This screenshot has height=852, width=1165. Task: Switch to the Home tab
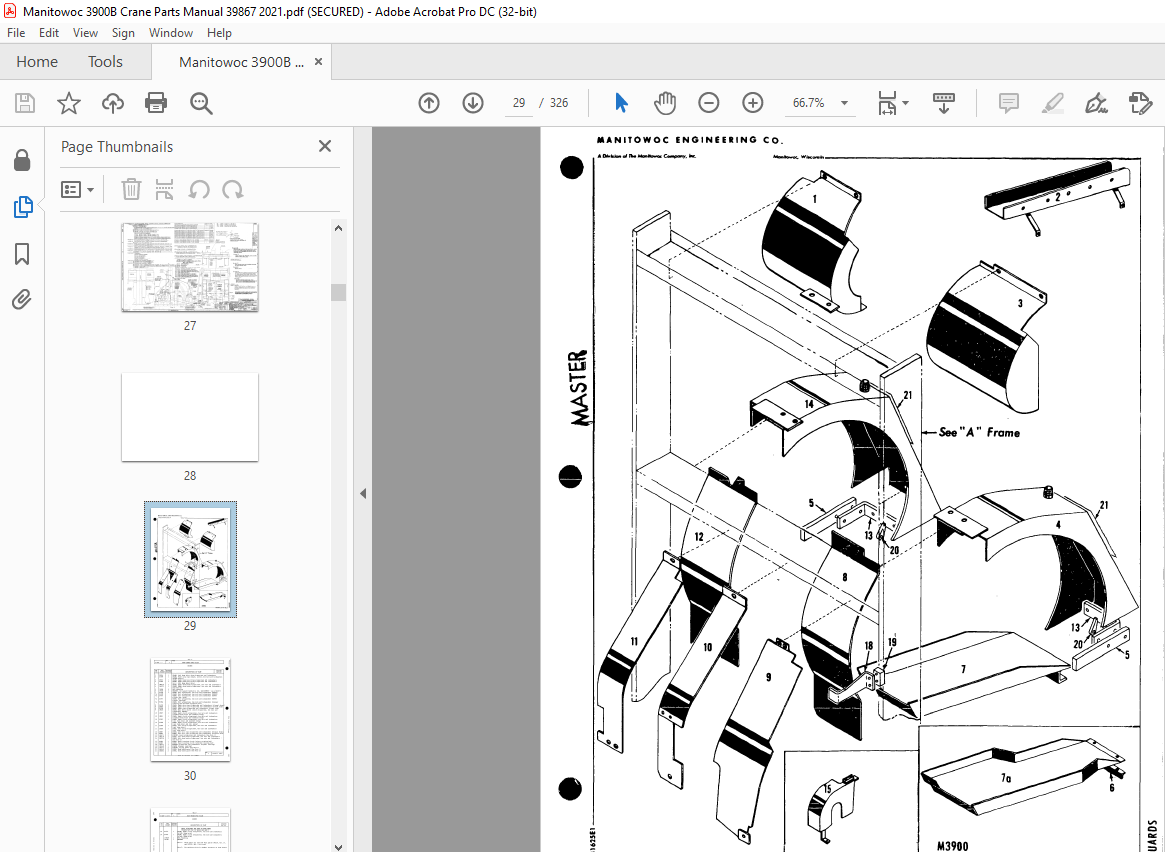[37, 62]
